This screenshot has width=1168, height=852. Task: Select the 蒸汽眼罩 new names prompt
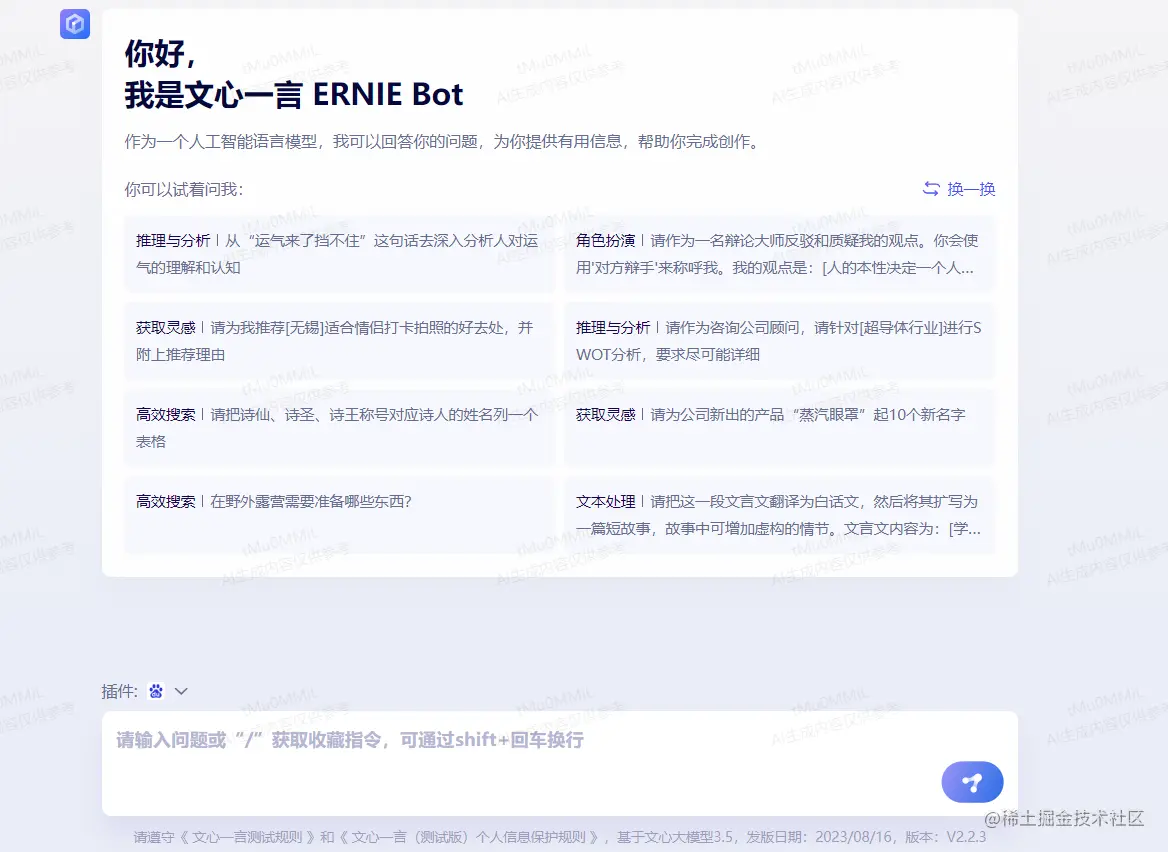point(779,428)
